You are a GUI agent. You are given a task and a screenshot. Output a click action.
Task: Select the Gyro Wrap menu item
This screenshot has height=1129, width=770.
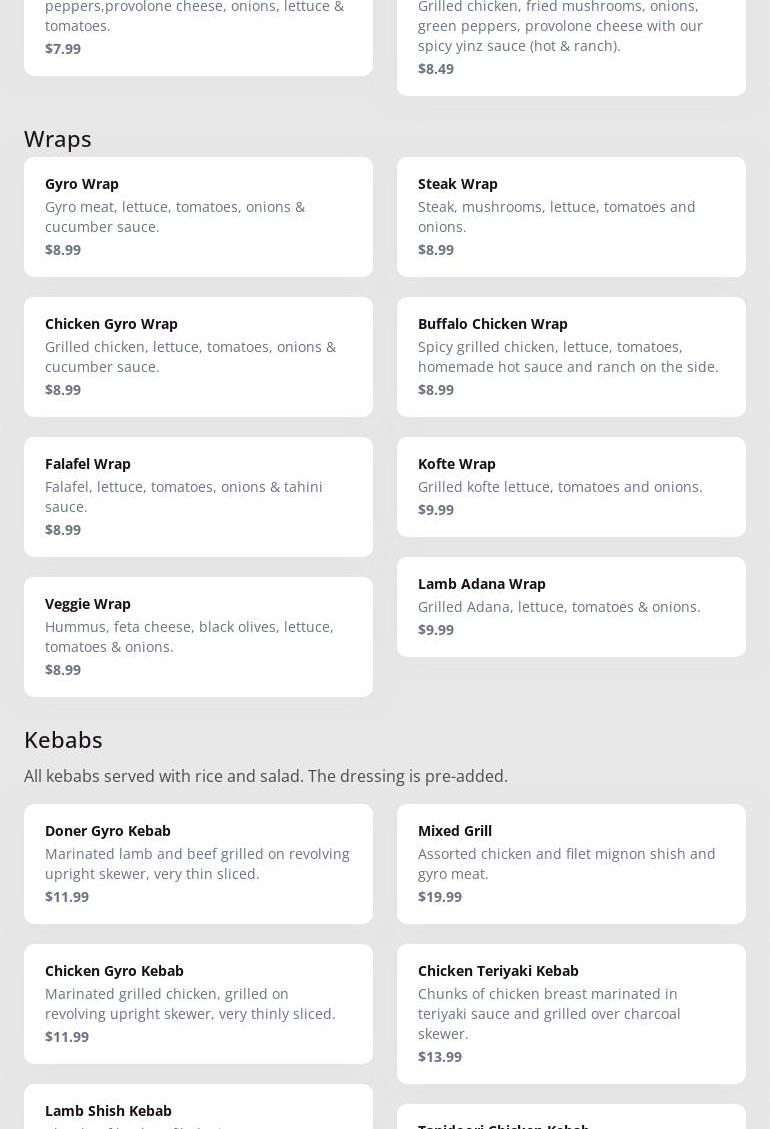coord(198,216)
